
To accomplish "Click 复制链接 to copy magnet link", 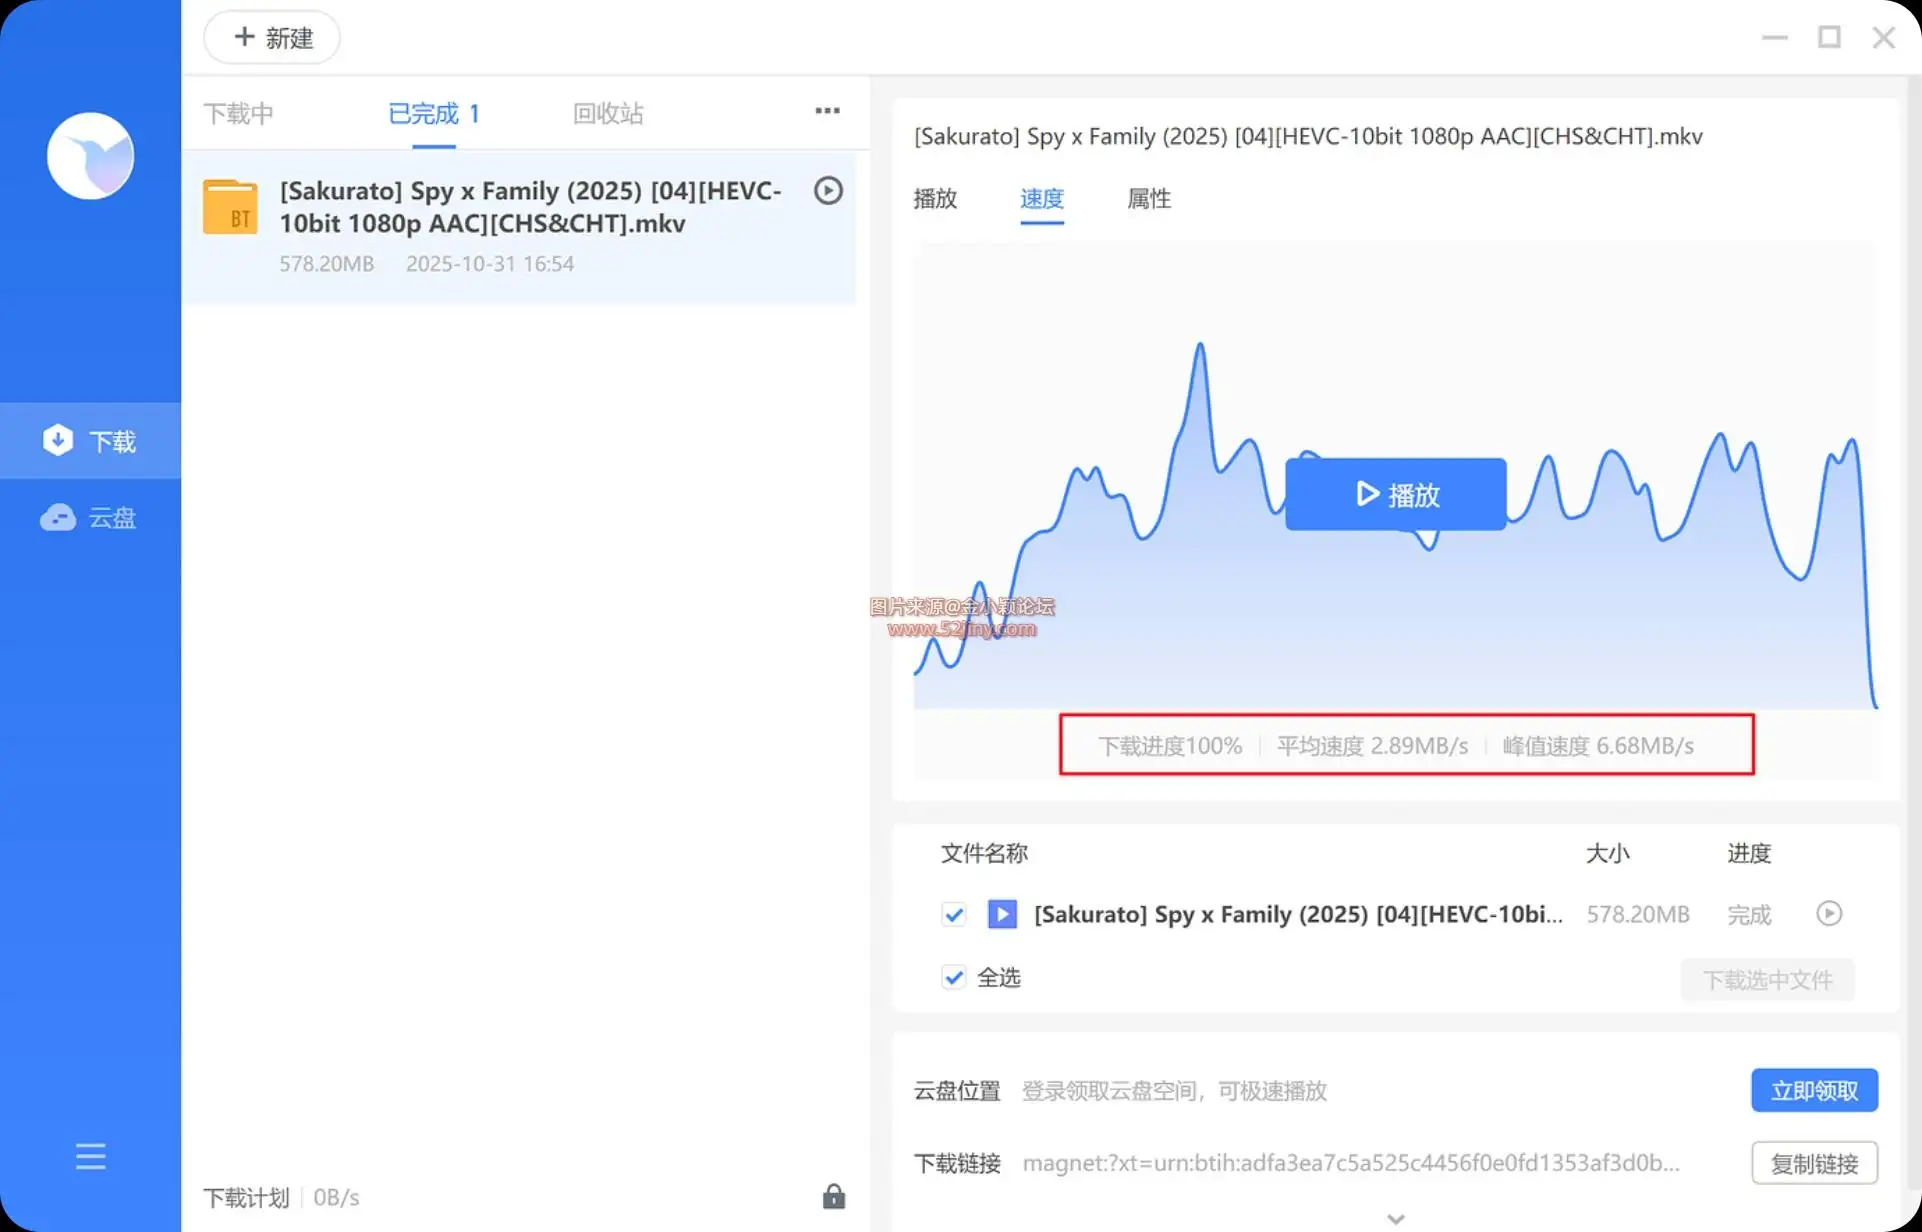I will coord(1813,1163).
